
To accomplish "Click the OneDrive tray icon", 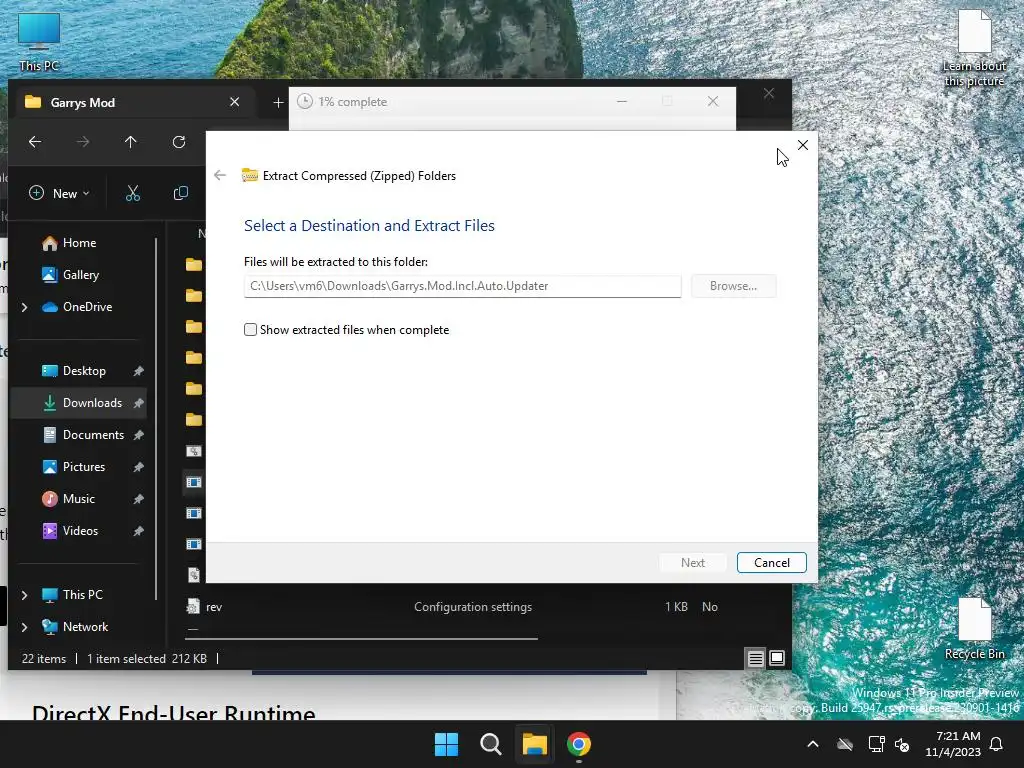I will (845, 744).
